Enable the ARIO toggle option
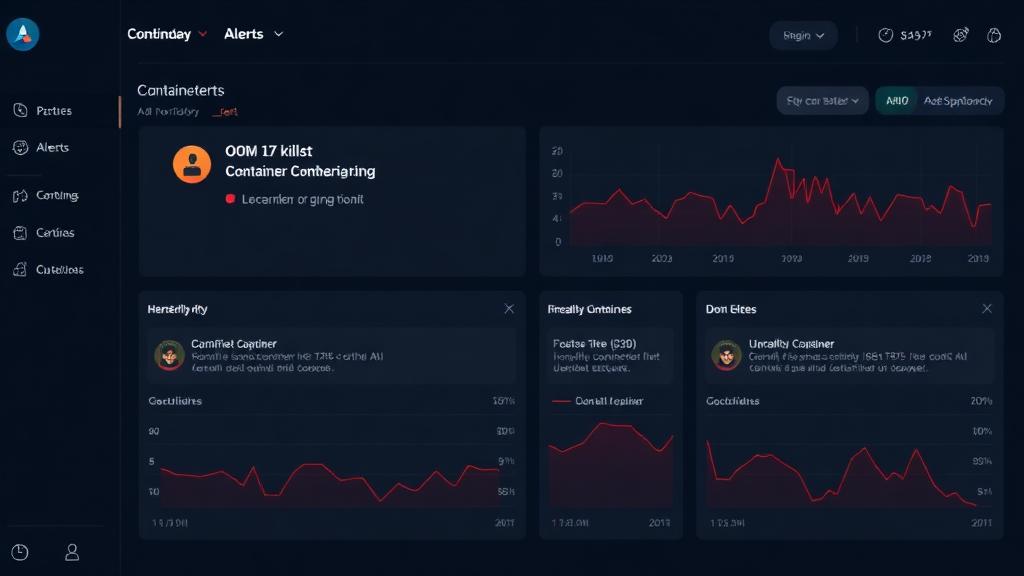 (x=896, y=100)
